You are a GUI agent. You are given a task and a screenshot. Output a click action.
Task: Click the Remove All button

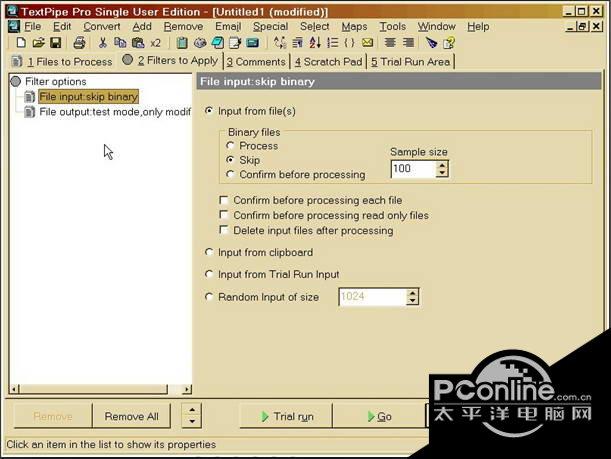click(x=131, y=416)
